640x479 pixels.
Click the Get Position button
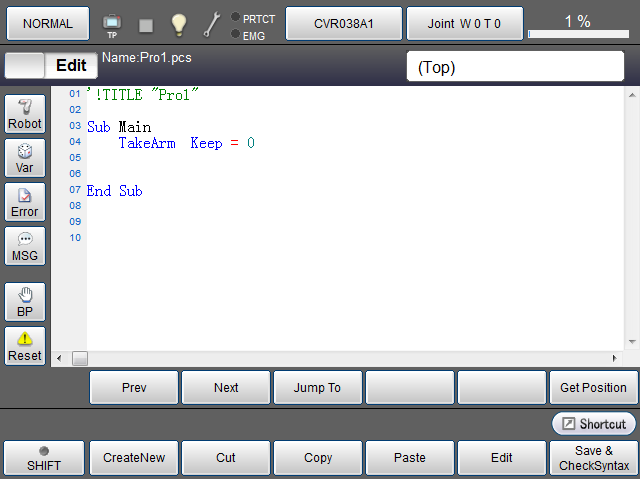(x=593, y=387)
